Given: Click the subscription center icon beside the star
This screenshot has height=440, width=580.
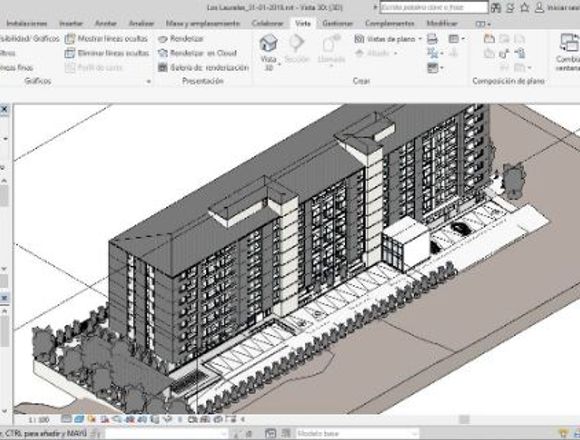Looking at the screenshot, I should [510, 8].
